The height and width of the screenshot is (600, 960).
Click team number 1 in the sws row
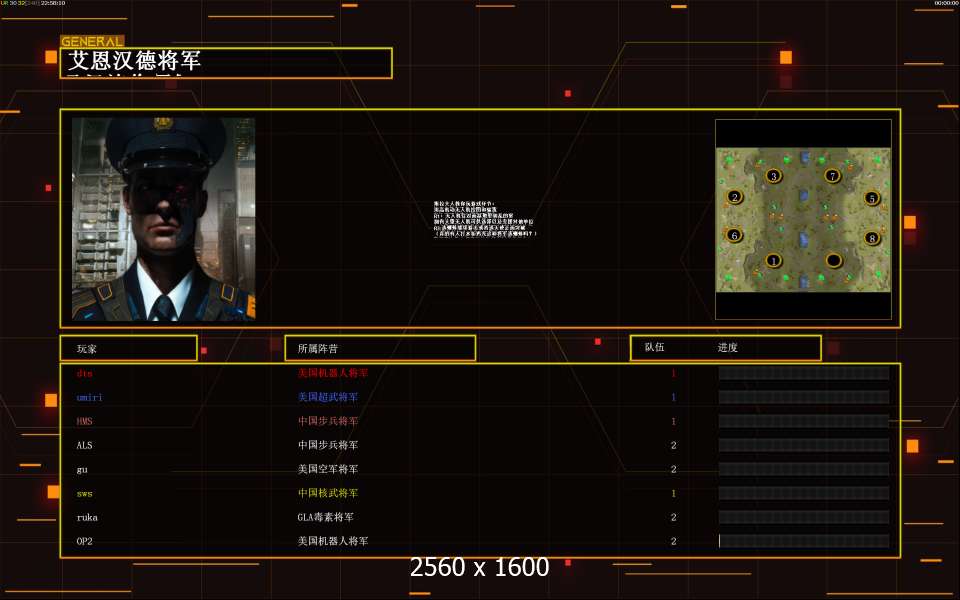673,493
